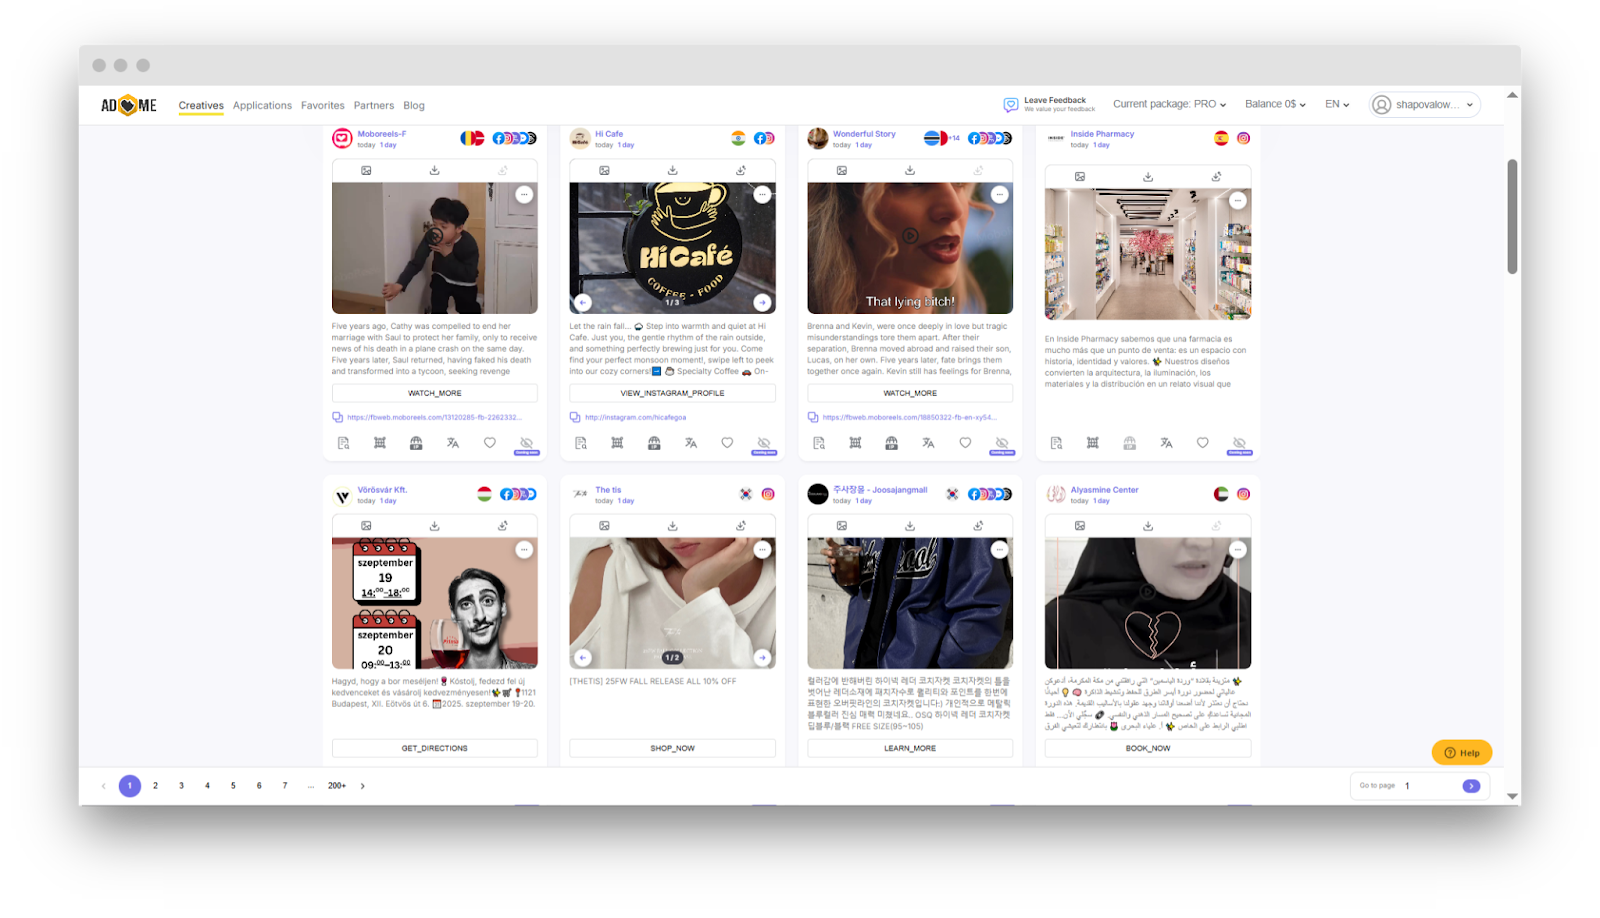Add the Hi Cafe creative to favorites

point(727,443)
